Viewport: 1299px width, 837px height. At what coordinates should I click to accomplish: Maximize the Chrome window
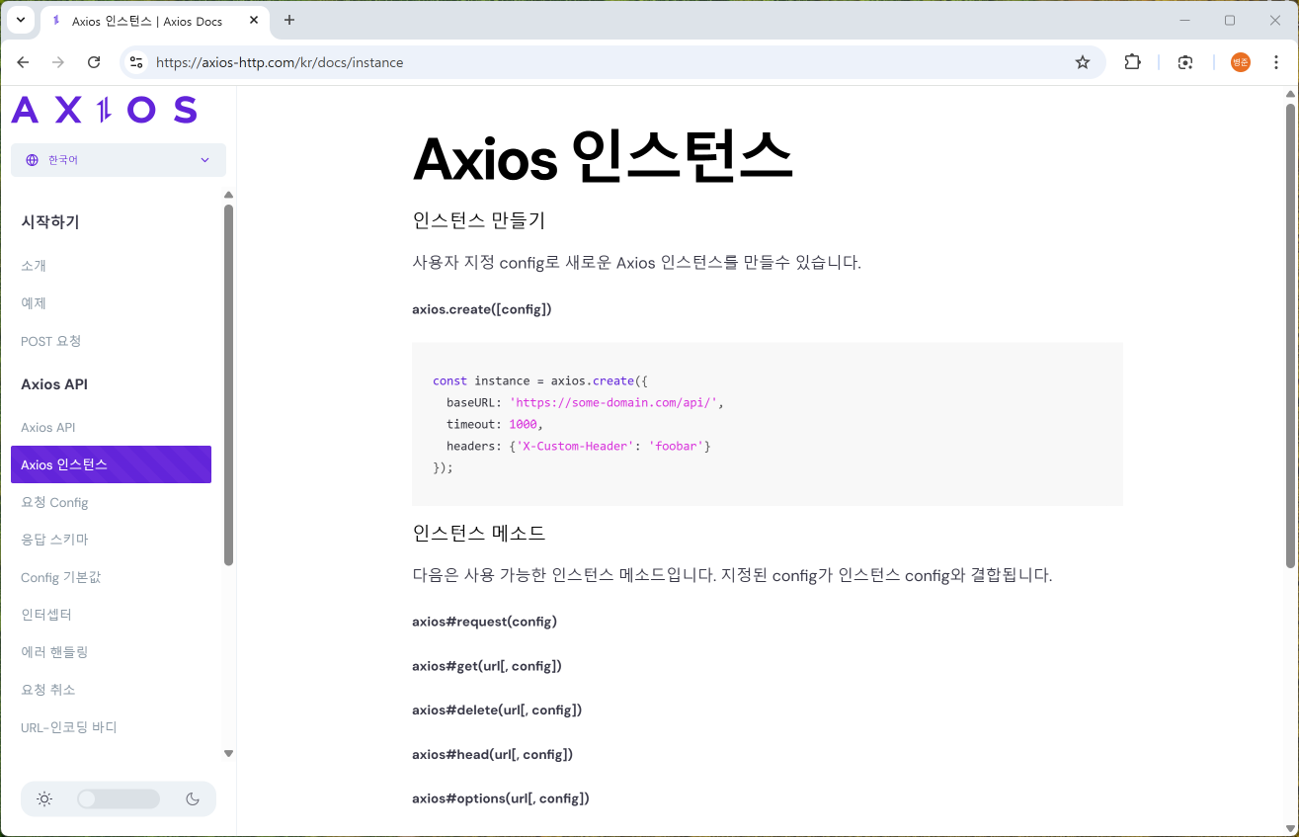[x=1230, y=20]
